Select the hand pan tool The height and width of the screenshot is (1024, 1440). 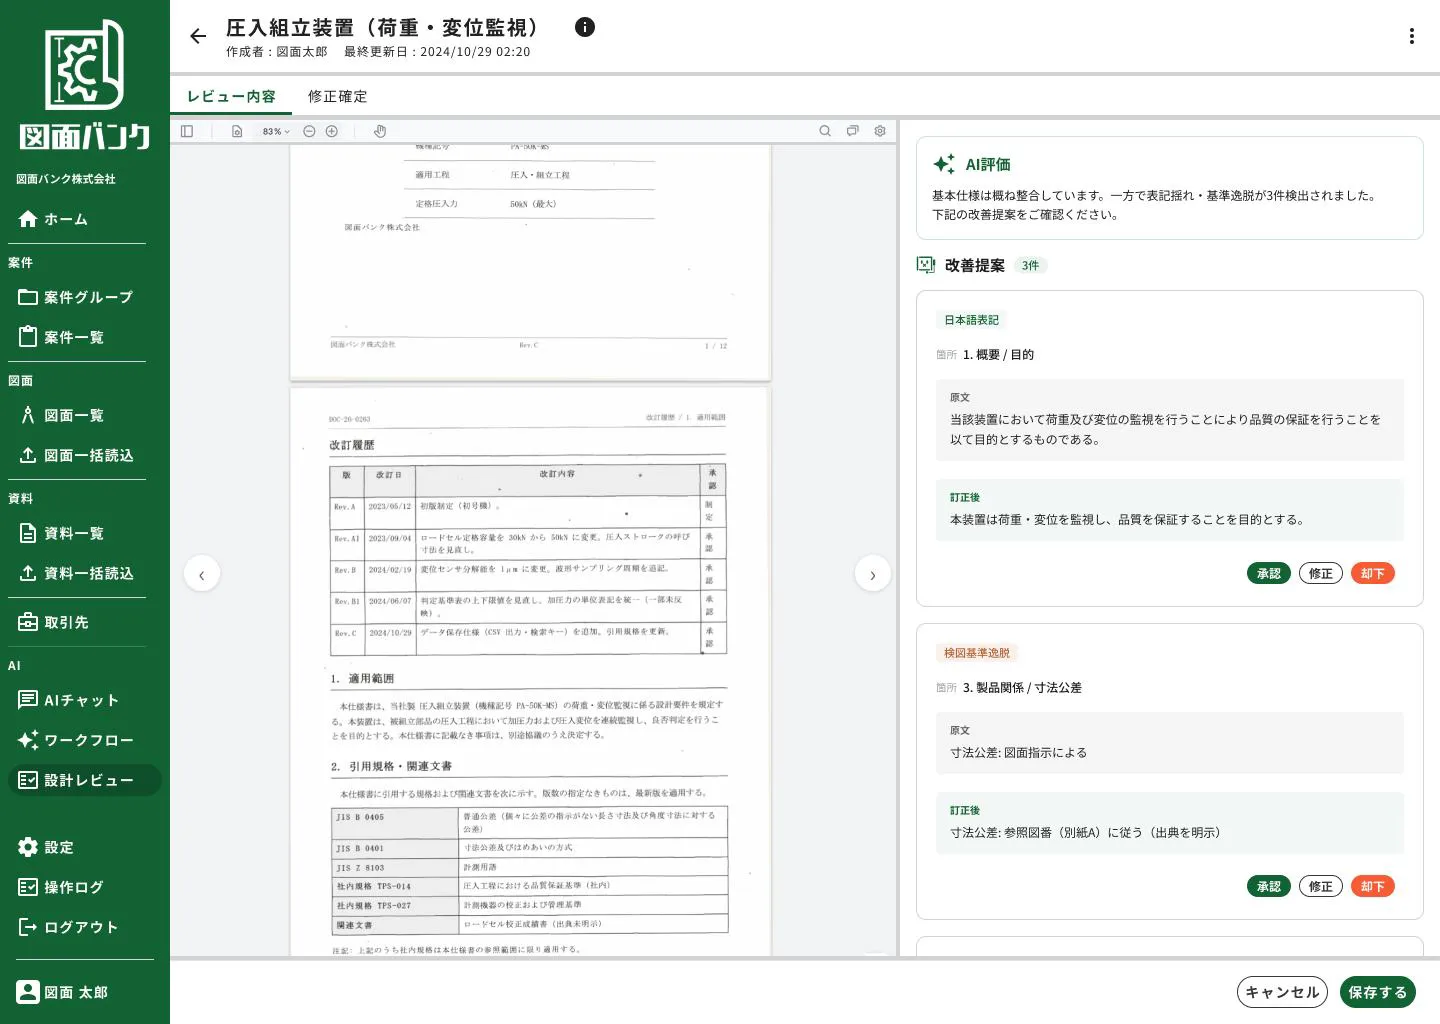point(380,131)
